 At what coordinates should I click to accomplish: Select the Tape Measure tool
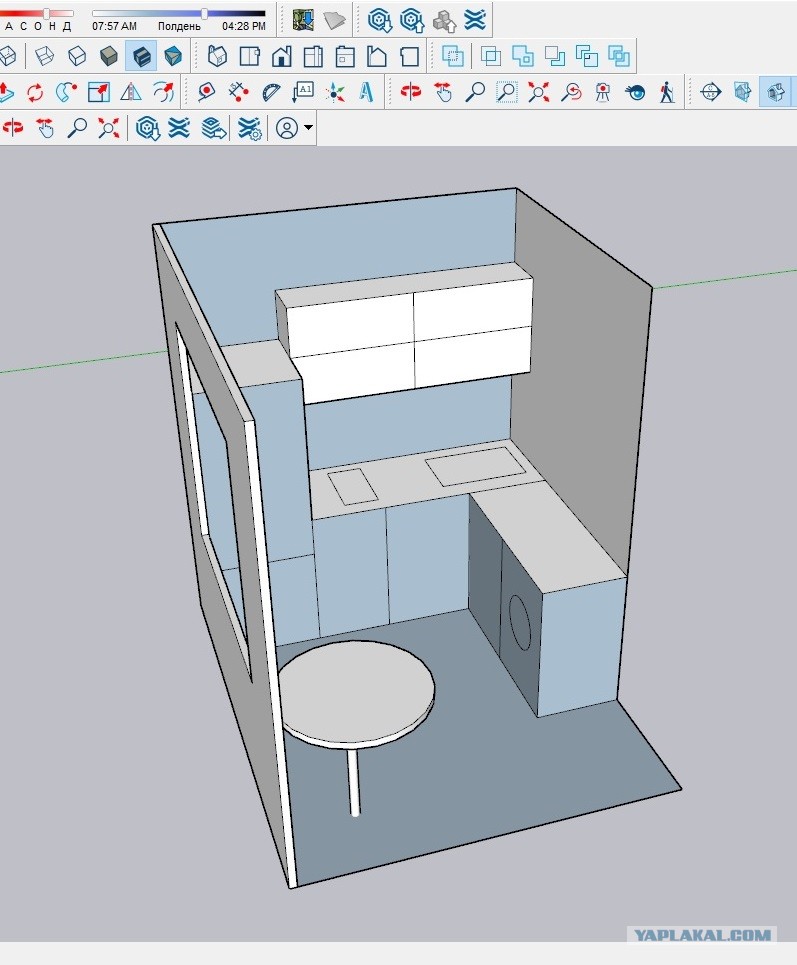coord(206,92)
